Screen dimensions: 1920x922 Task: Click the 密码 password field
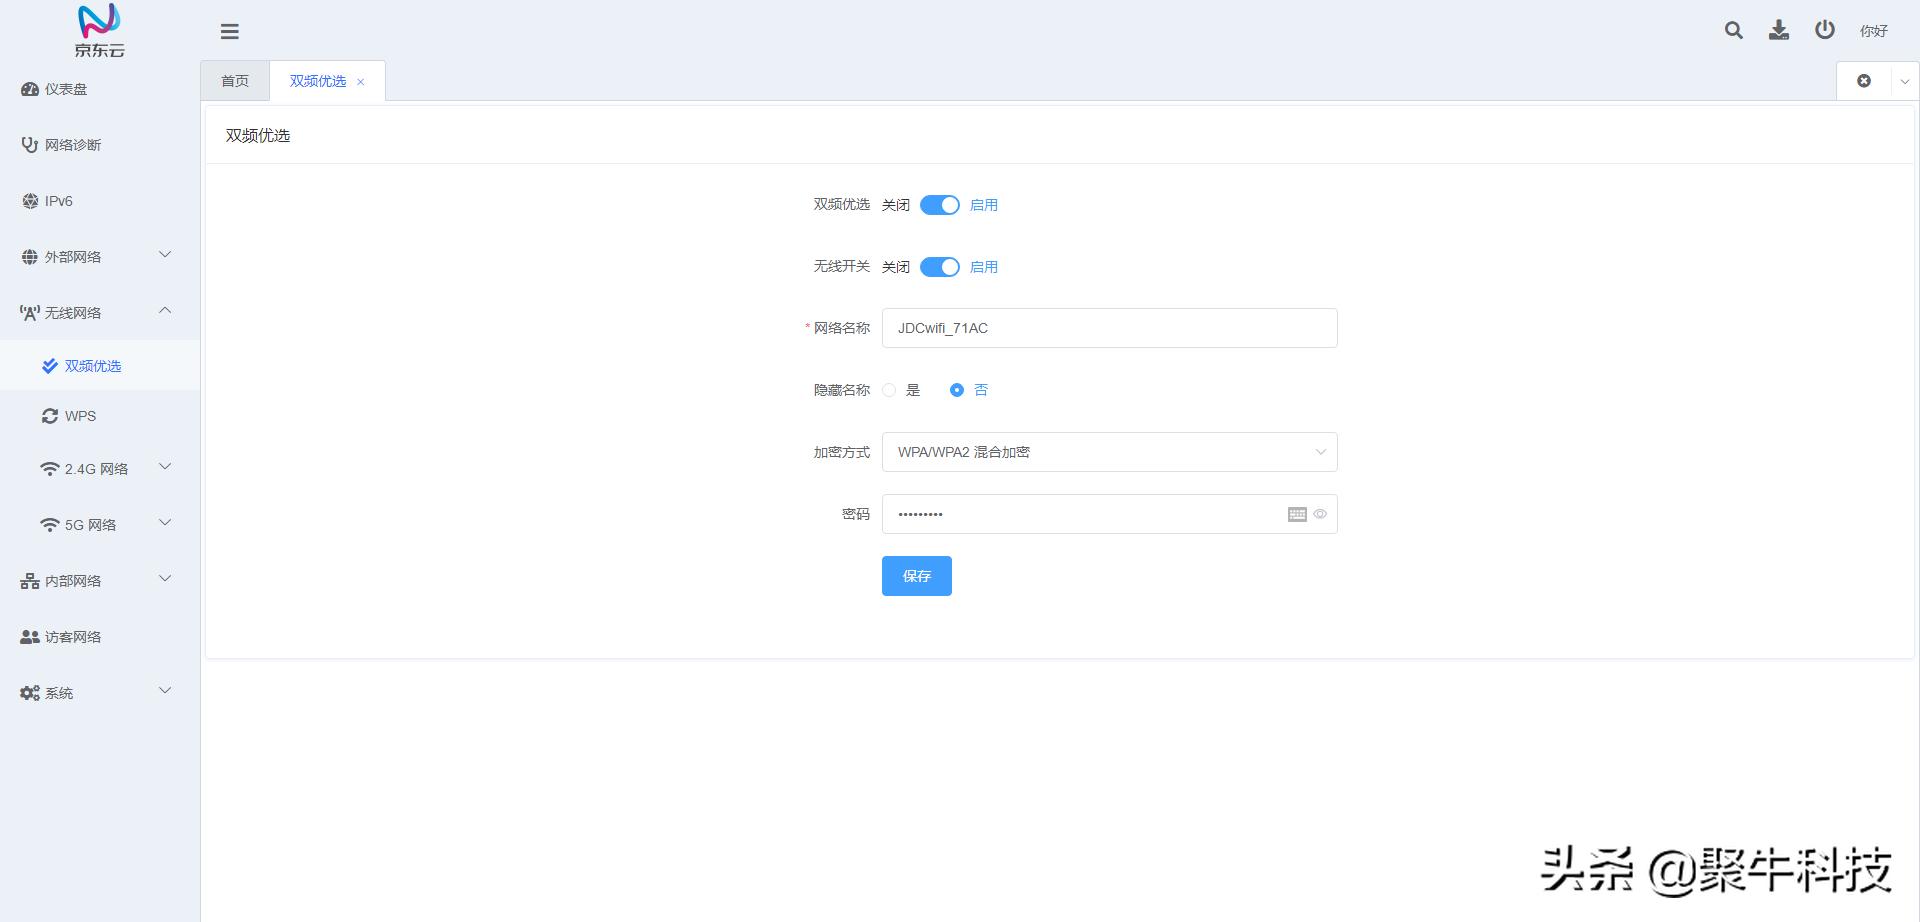1110,514
